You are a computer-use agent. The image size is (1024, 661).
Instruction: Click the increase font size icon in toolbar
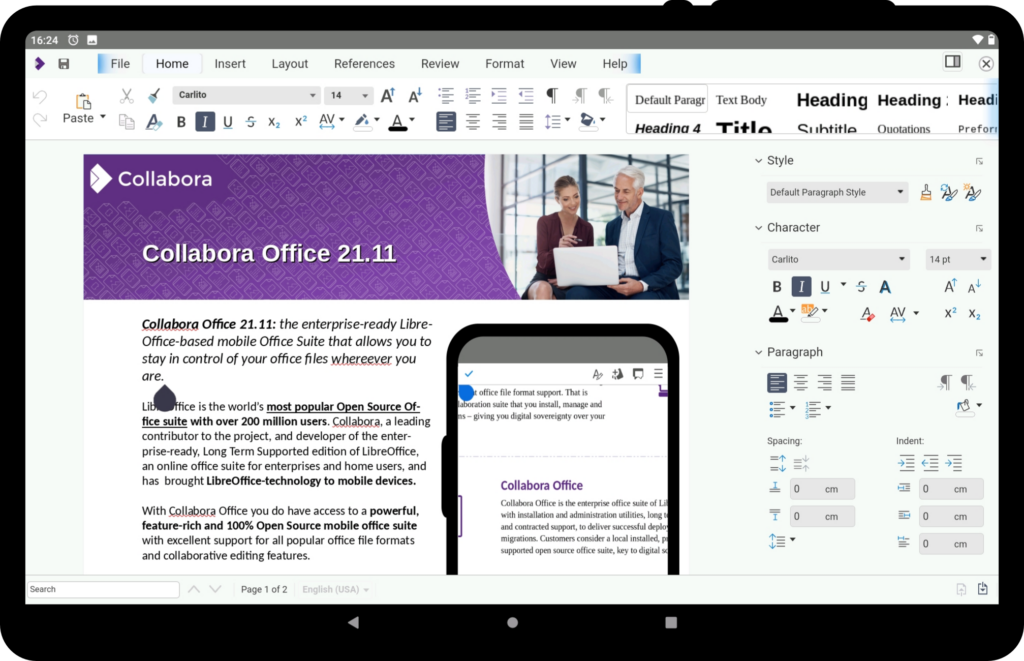click(x=388, y=95)
